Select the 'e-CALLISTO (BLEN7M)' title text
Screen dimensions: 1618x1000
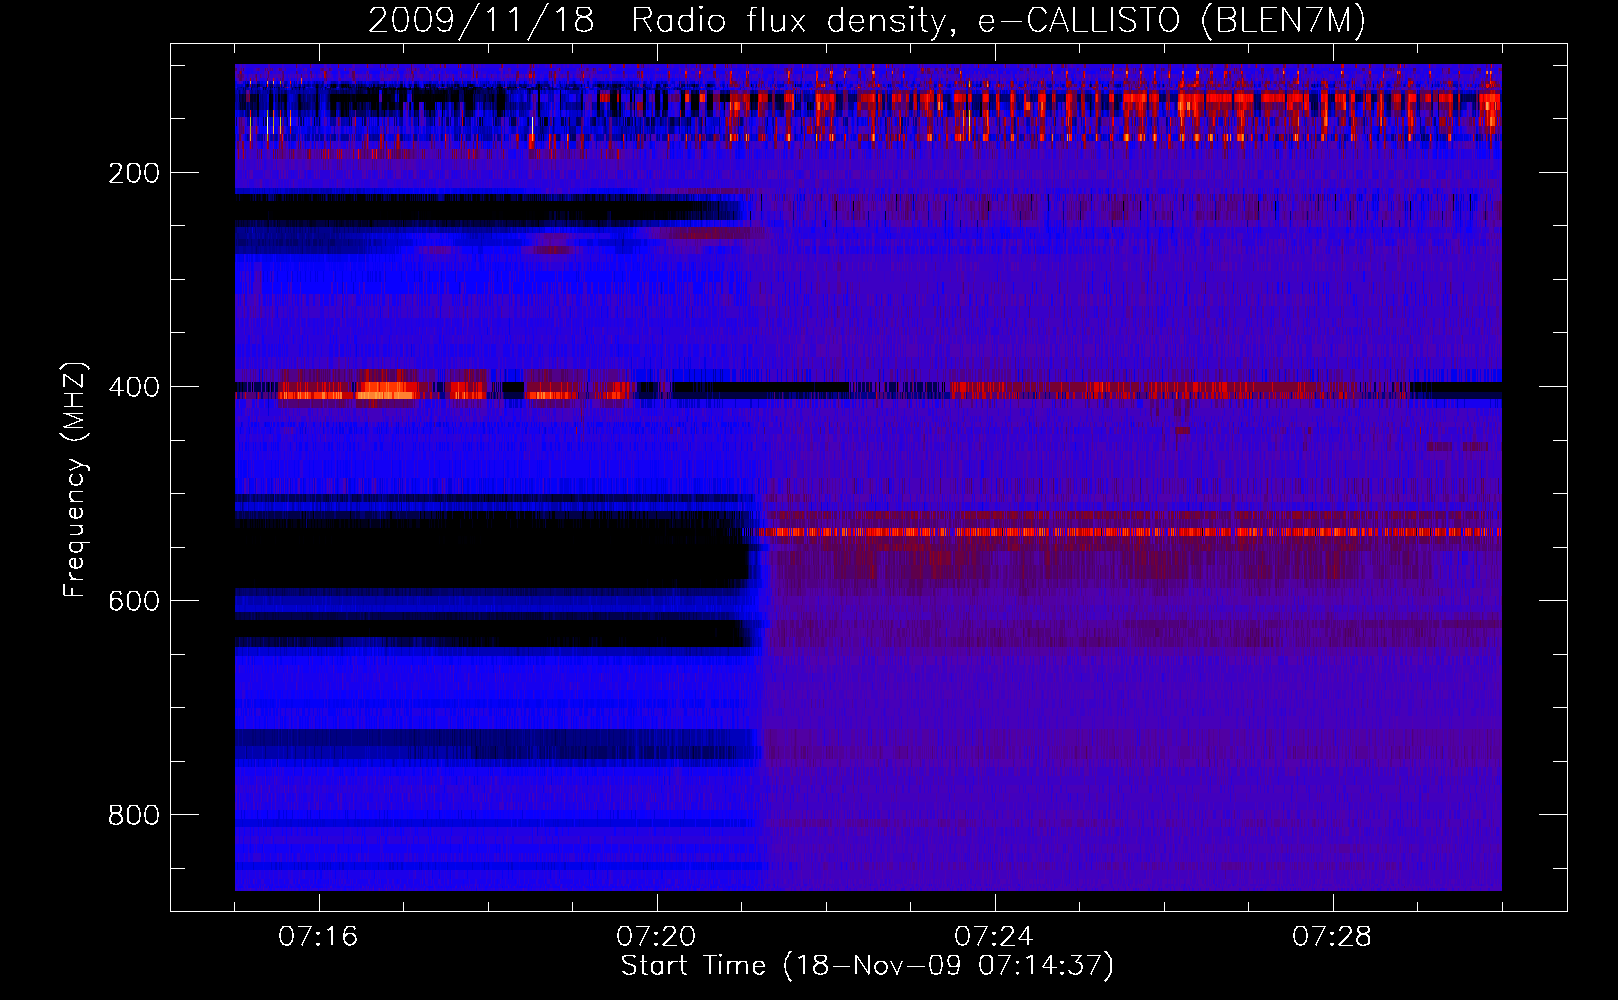pyautogui.click(x=1172, y=21)
